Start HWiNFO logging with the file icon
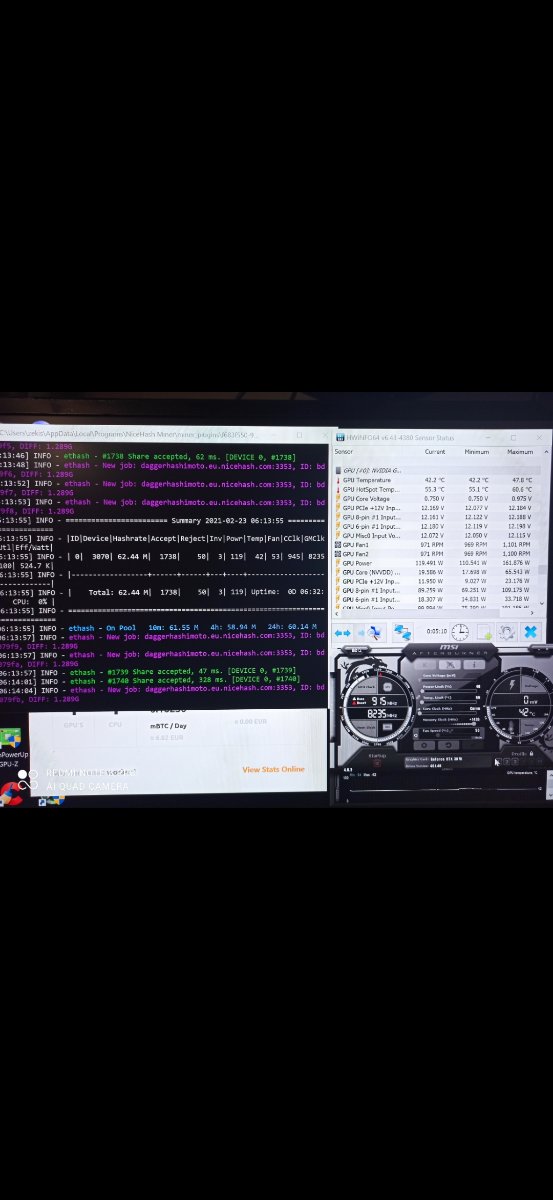Image resolution: width=553 pixels, height=1200 pixels. (x=484, y=633)
